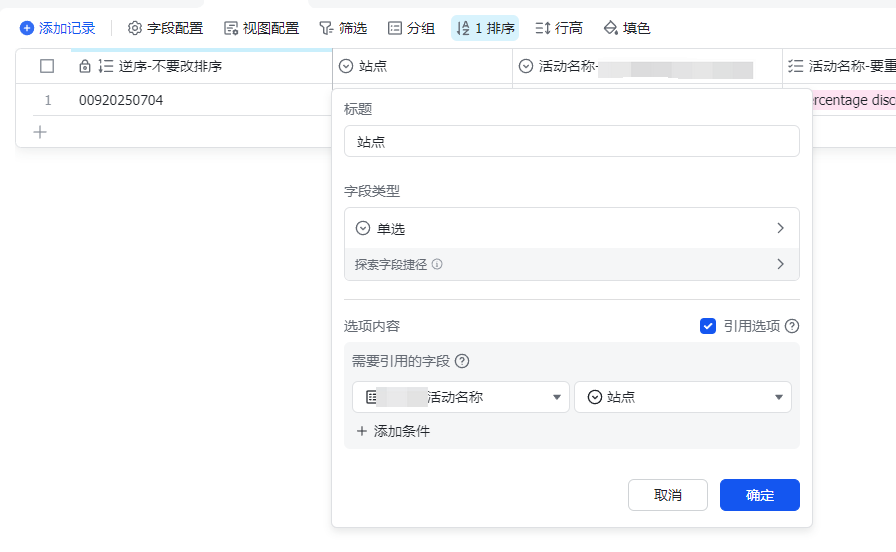Expand the 探索字段捷径 row
The height and width of the screenshot is (552, 896).
(x=571, y=265)
